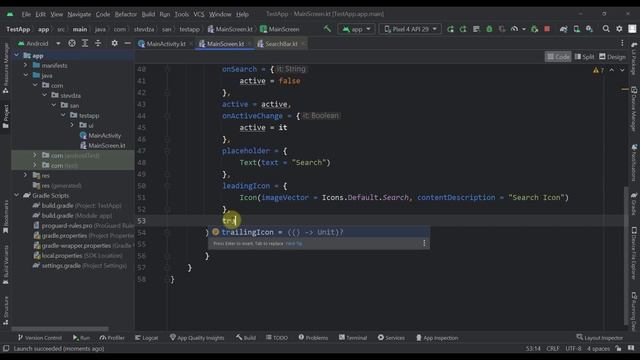Click 4 spaces indent status
The width and height of the screenshot is (640, 360).
tap(598, 349)
